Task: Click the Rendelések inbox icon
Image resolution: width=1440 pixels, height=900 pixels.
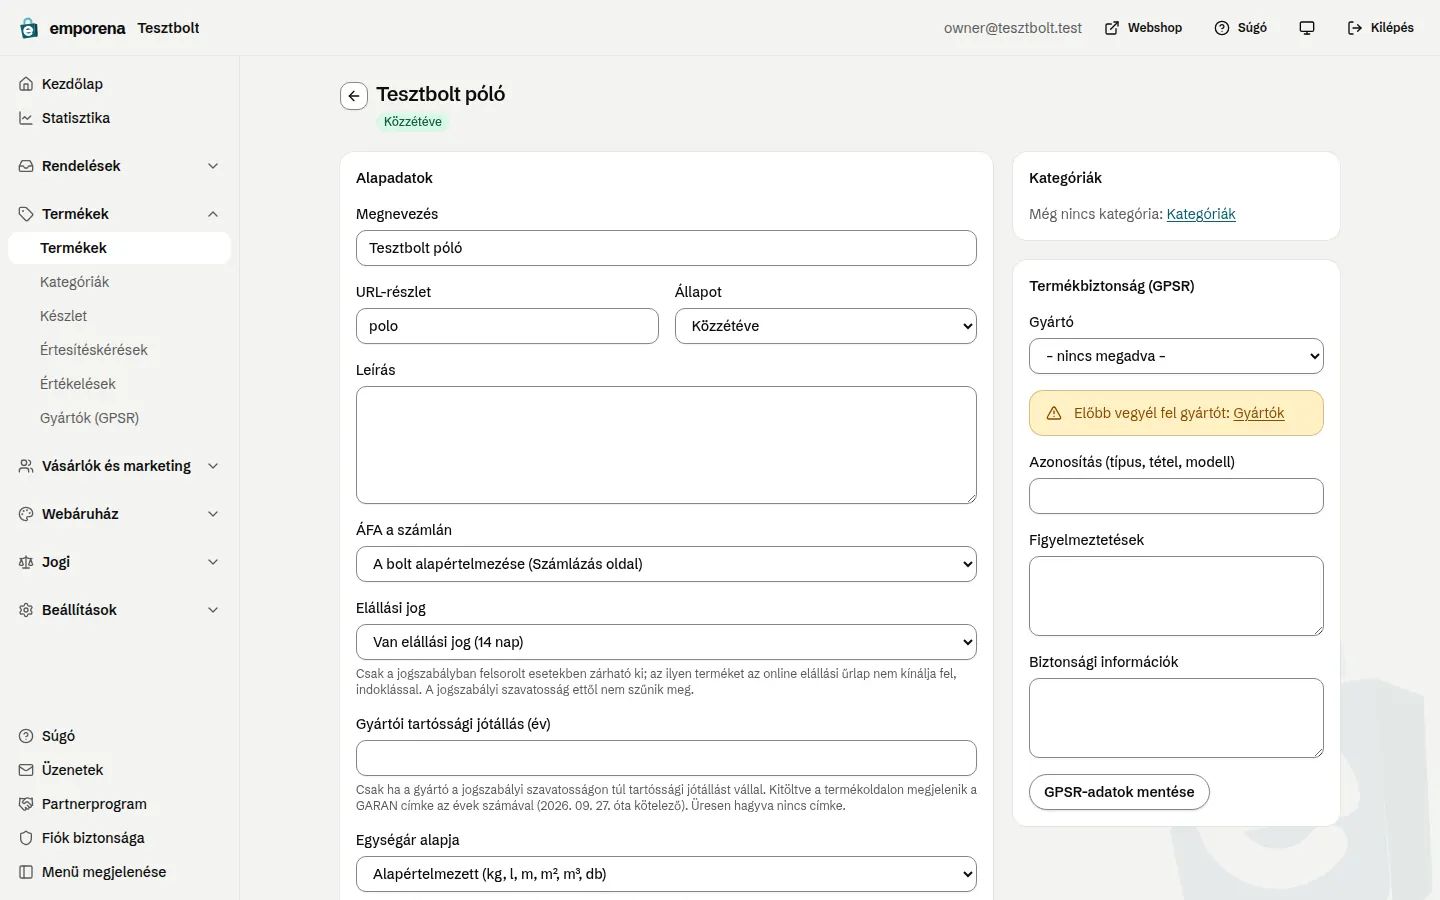Action: 26,166
